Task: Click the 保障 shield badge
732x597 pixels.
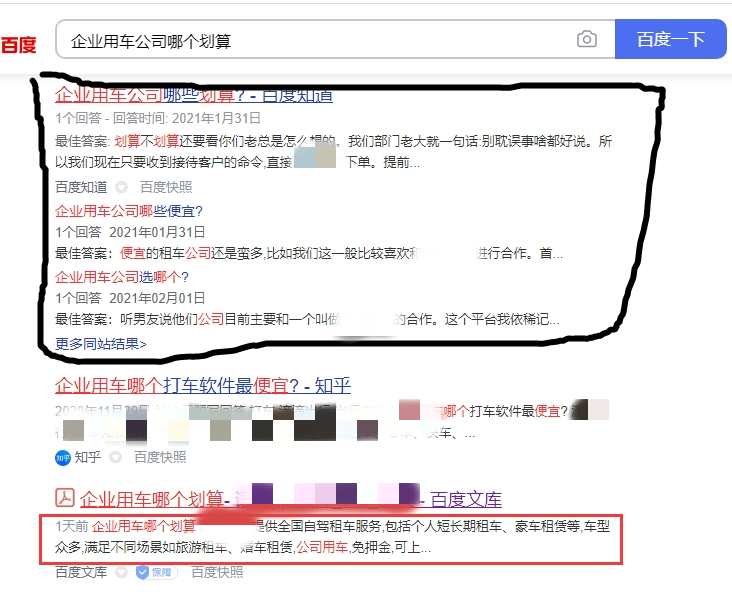Action: [157, 572]
